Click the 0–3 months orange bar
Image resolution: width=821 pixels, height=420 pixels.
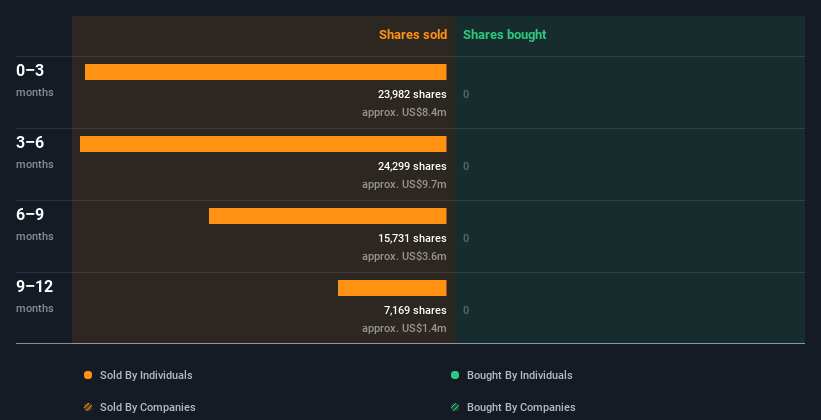click(265, 72)
